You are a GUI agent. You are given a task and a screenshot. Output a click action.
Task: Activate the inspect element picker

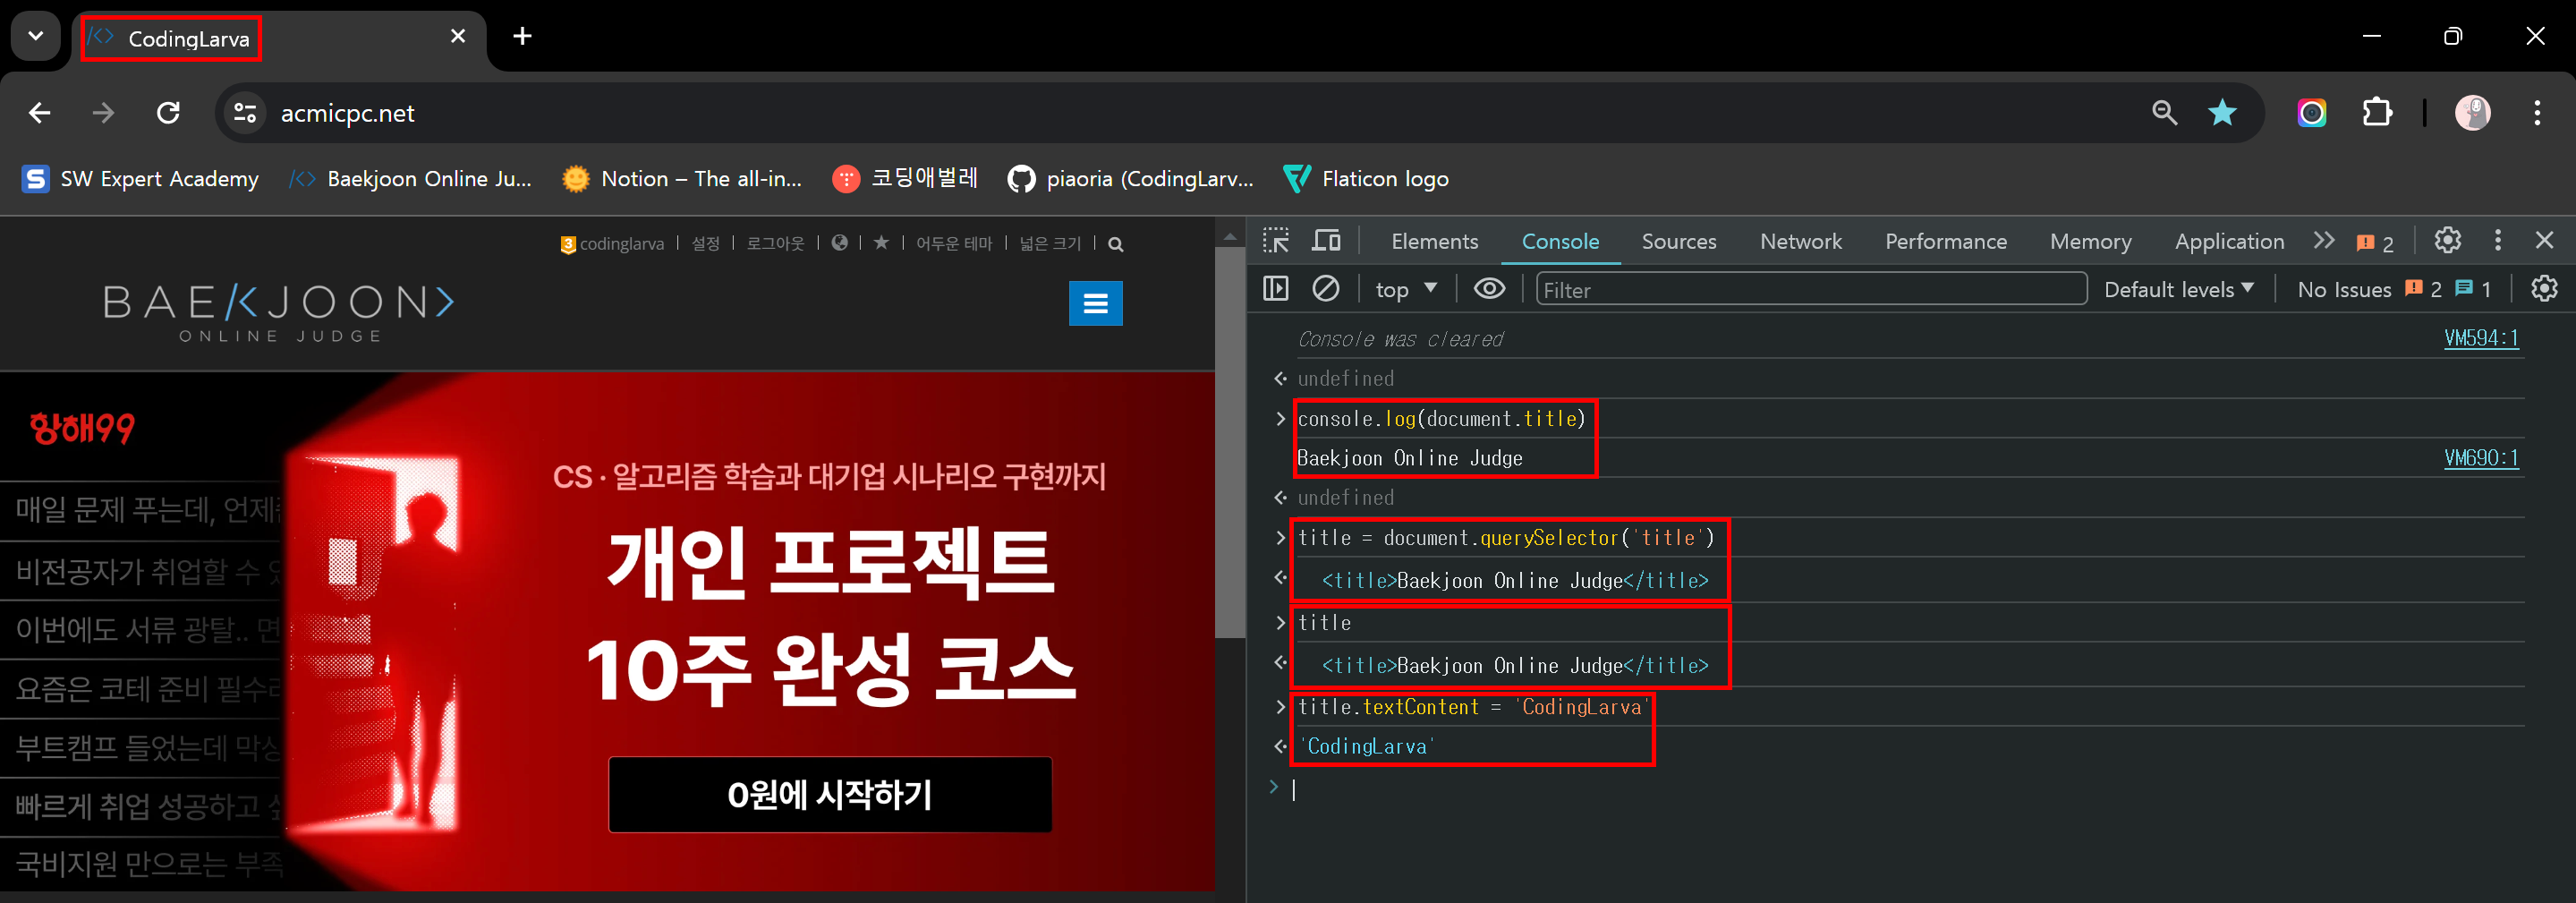click(1276, 241)
